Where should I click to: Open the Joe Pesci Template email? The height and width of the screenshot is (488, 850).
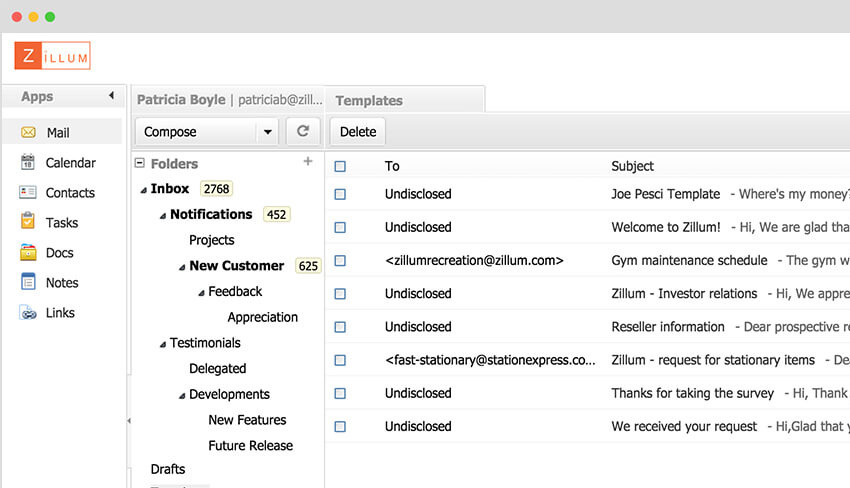click(588, 194)
